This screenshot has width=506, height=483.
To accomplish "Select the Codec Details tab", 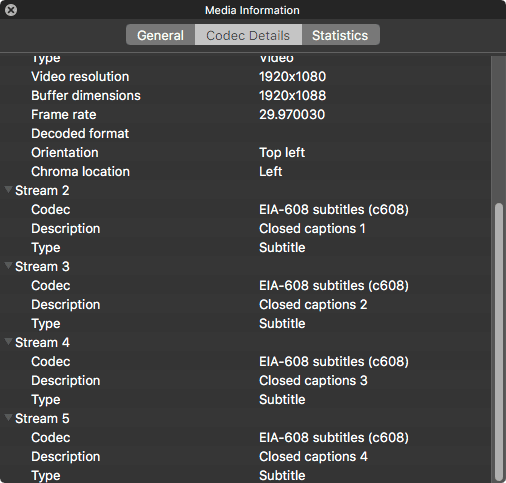I will (248, 35).
